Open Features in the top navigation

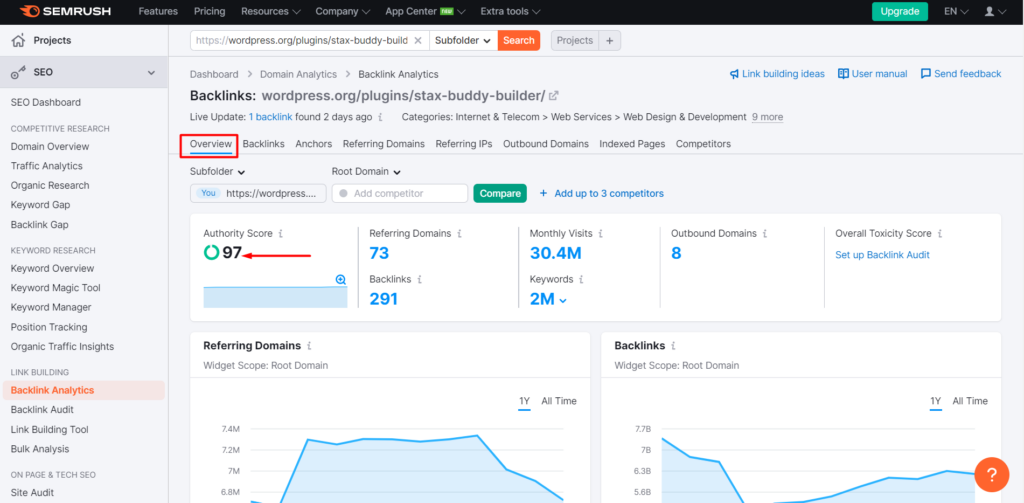tap(158, 11)
